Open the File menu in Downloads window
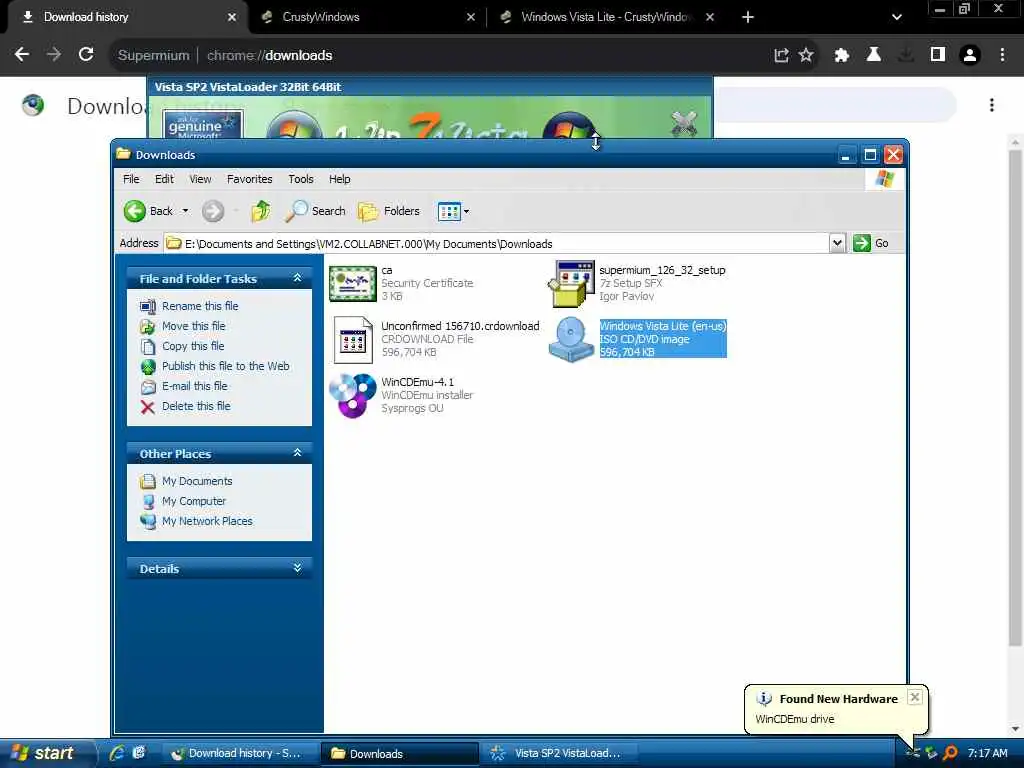The image size is (1024, 768). click(131, 179)
